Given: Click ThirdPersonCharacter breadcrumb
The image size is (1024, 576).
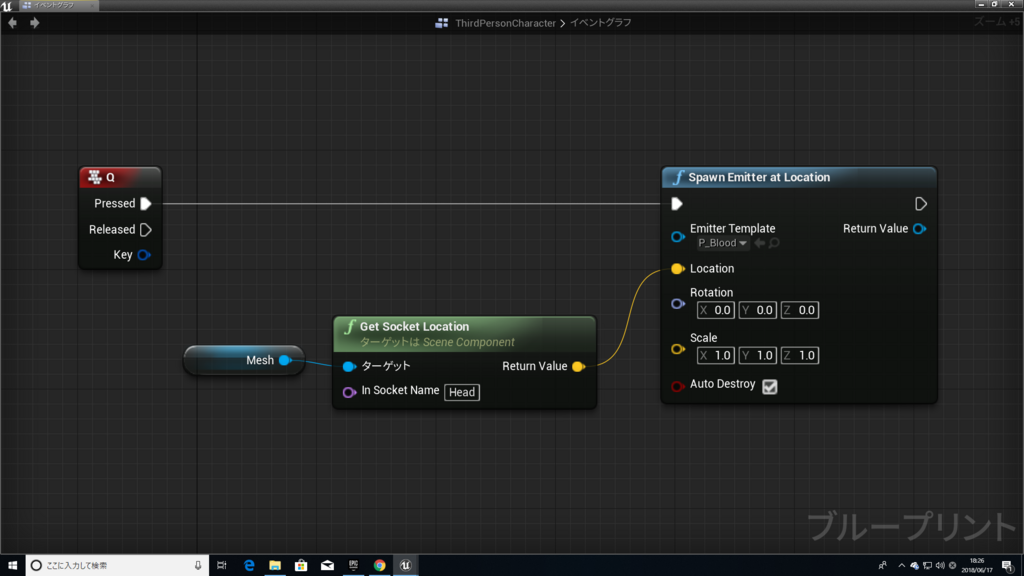Looking at the screenshot, I should [505, 23].
